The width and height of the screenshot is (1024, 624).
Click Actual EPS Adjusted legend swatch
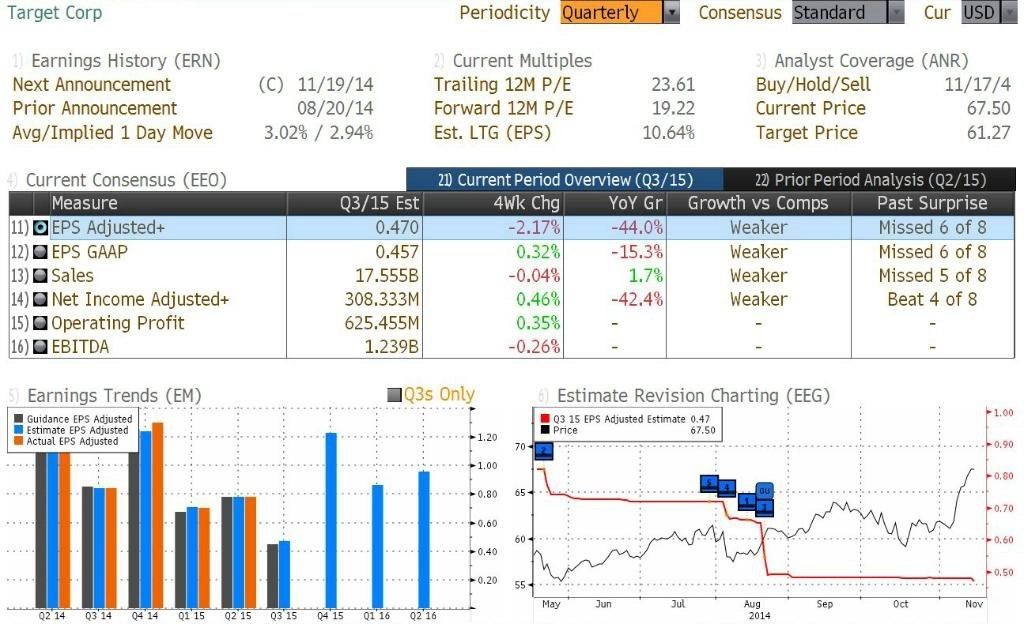click(18, 441)
